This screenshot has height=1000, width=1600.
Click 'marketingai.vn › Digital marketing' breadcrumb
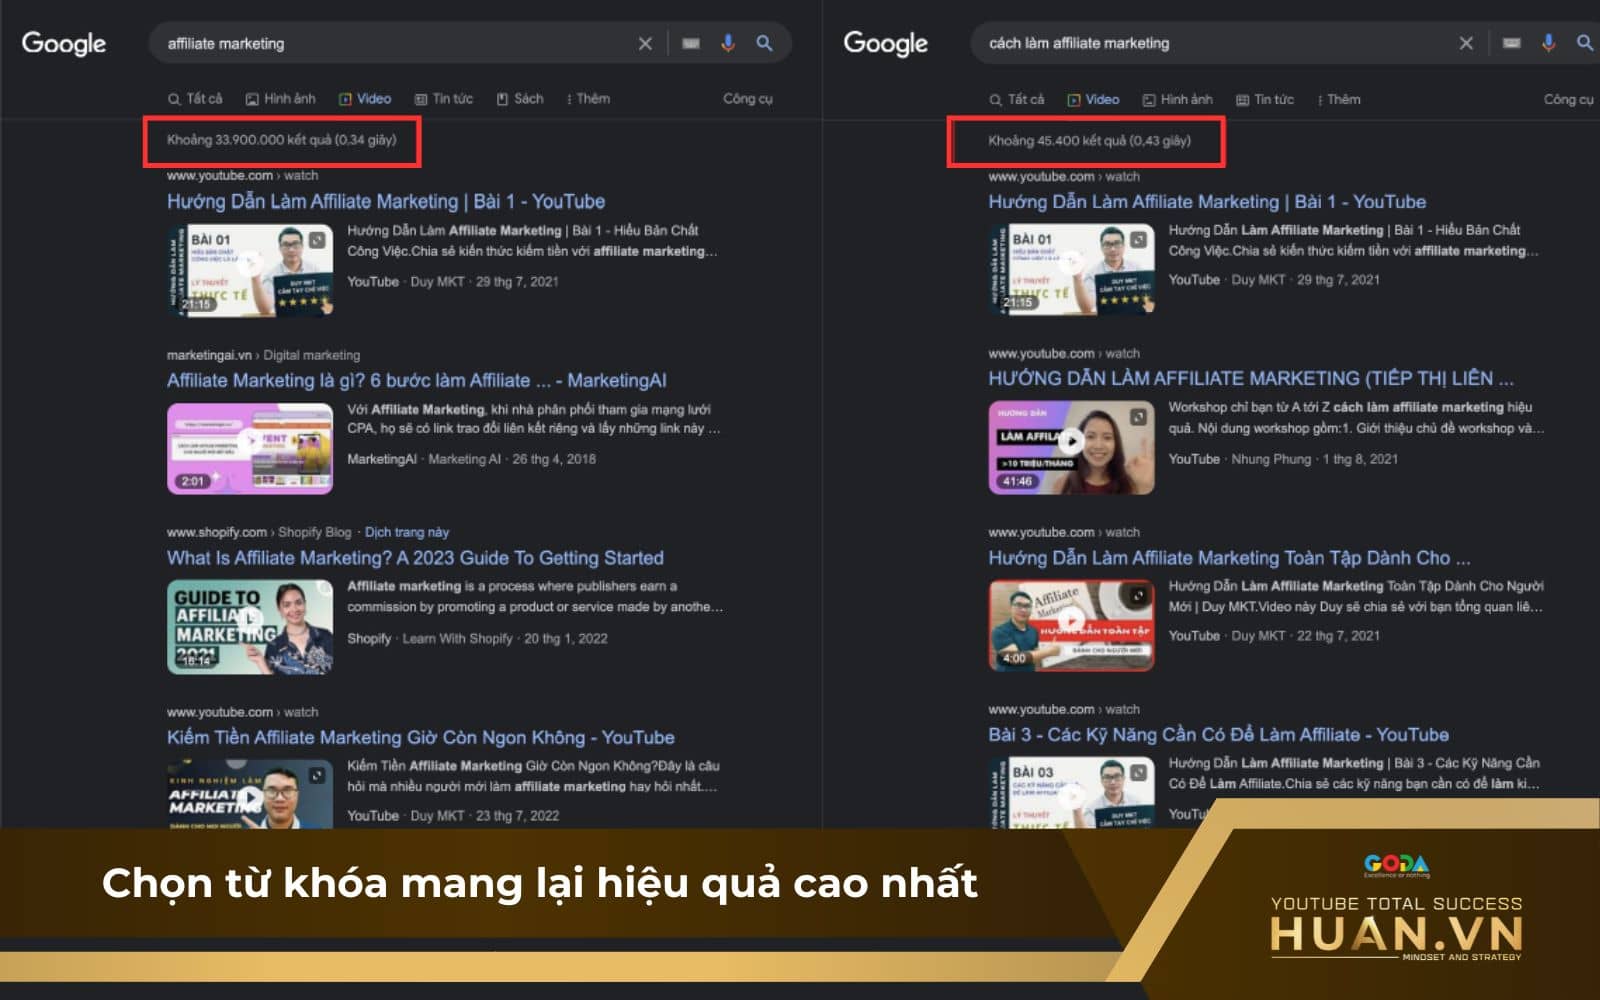click(x=263, y=355)
